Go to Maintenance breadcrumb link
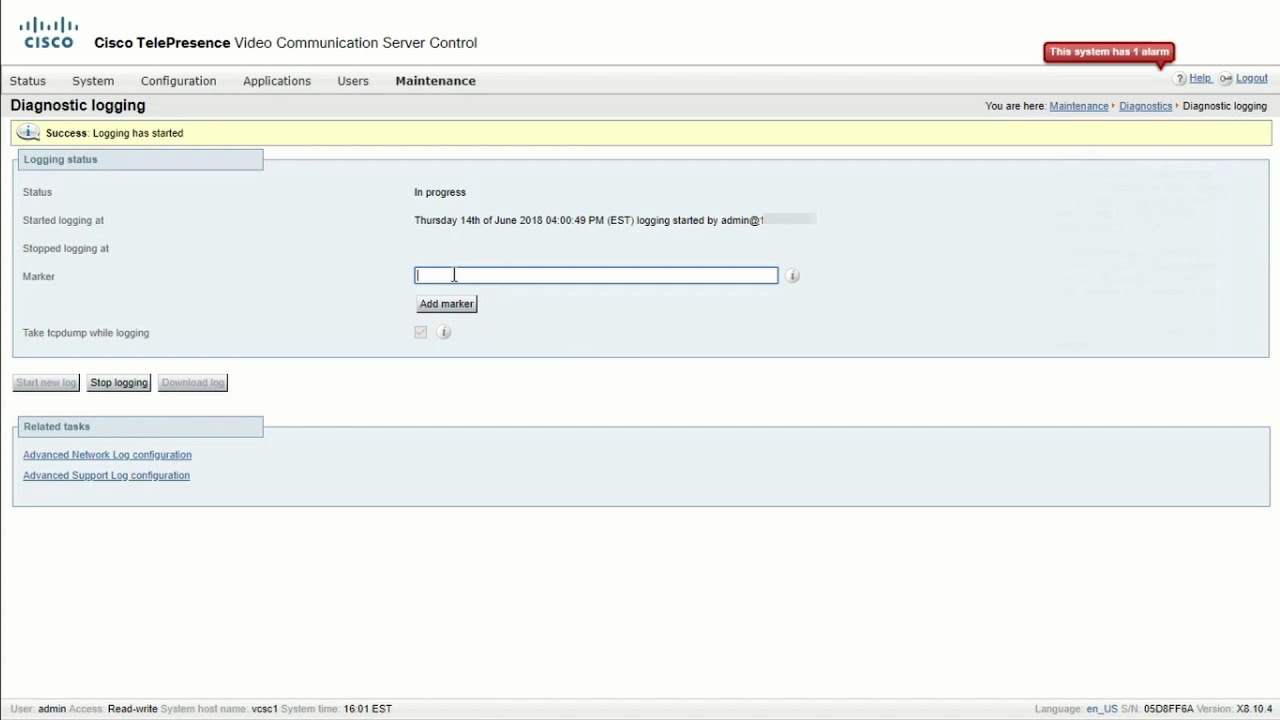The image size is (1280, 720). (x=1079, y=106)
